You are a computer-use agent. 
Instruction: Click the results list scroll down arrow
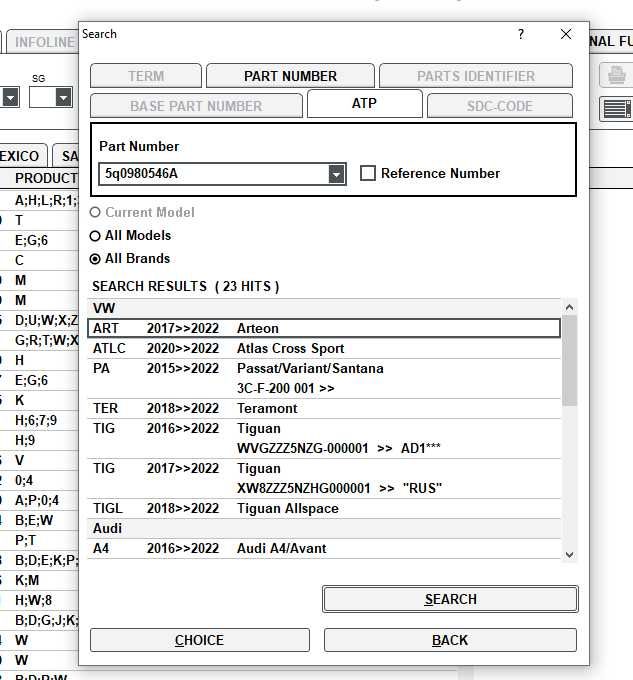click(570, 554)
